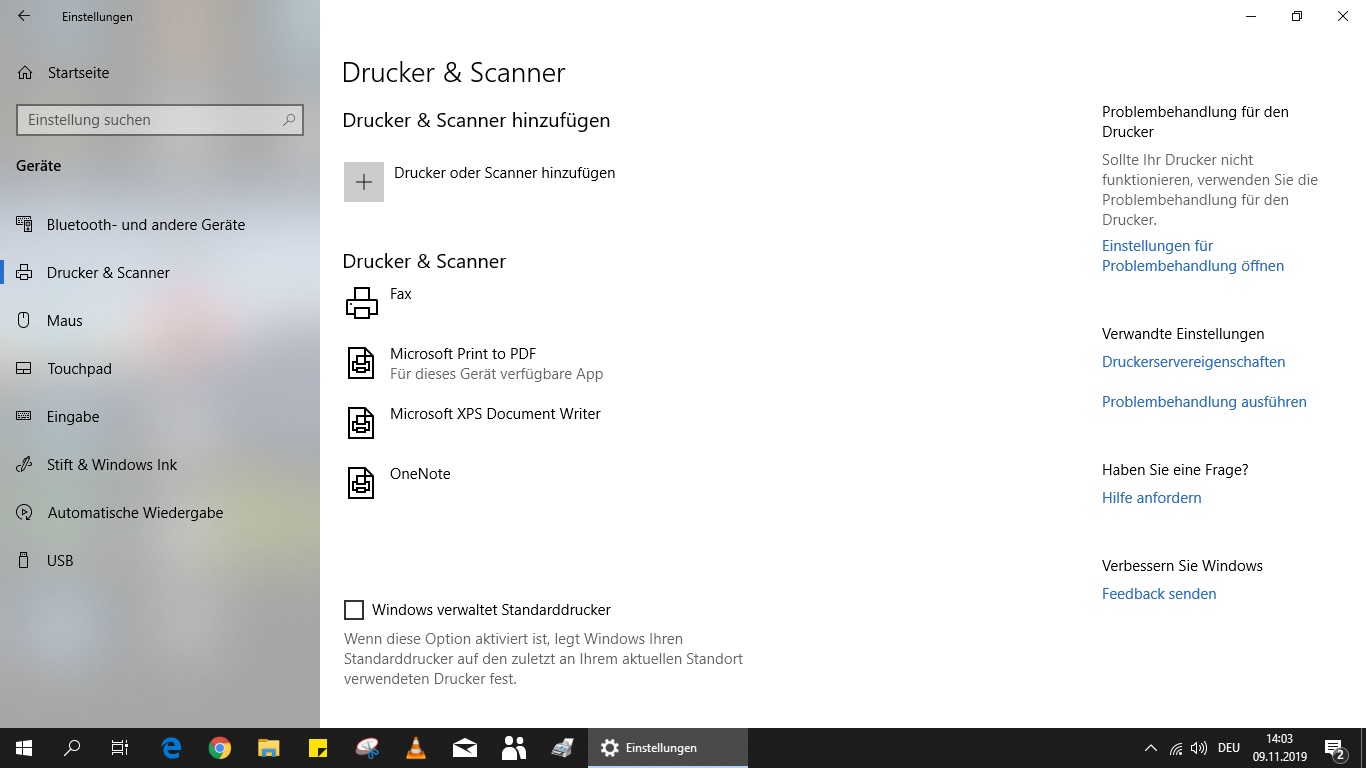Screen dimensions: 1366x768
Task: Click the Fax printer icon
Action: pyautogui.click(x=361, y=303)
